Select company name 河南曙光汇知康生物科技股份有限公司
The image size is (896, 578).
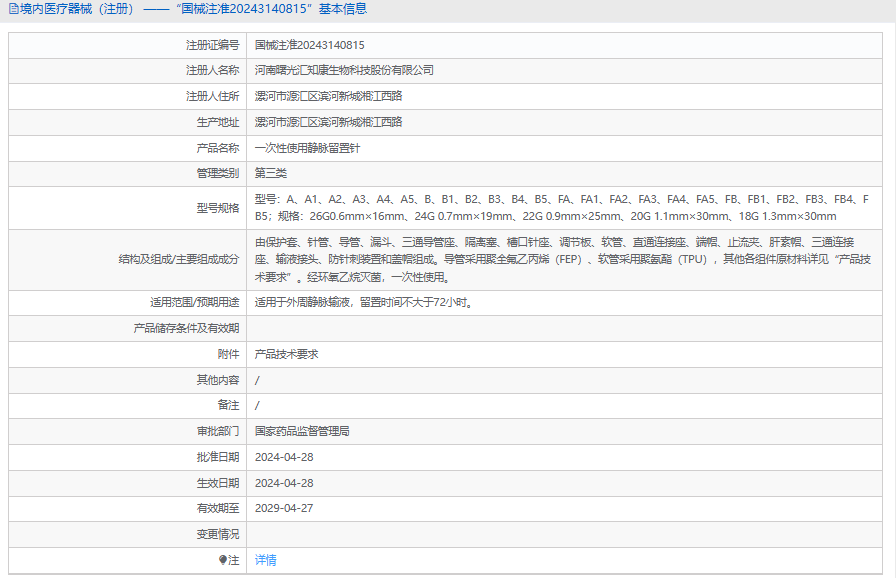344,70
